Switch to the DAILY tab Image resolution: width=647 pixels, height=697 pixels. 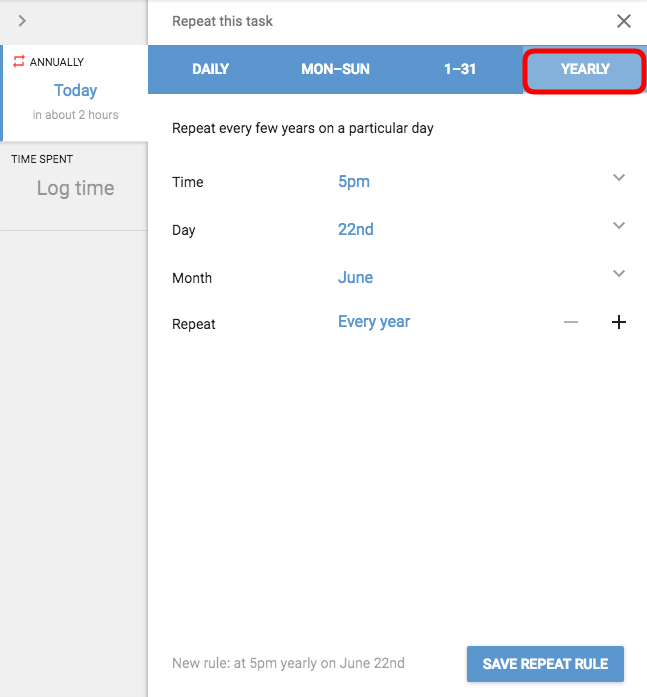211,69
